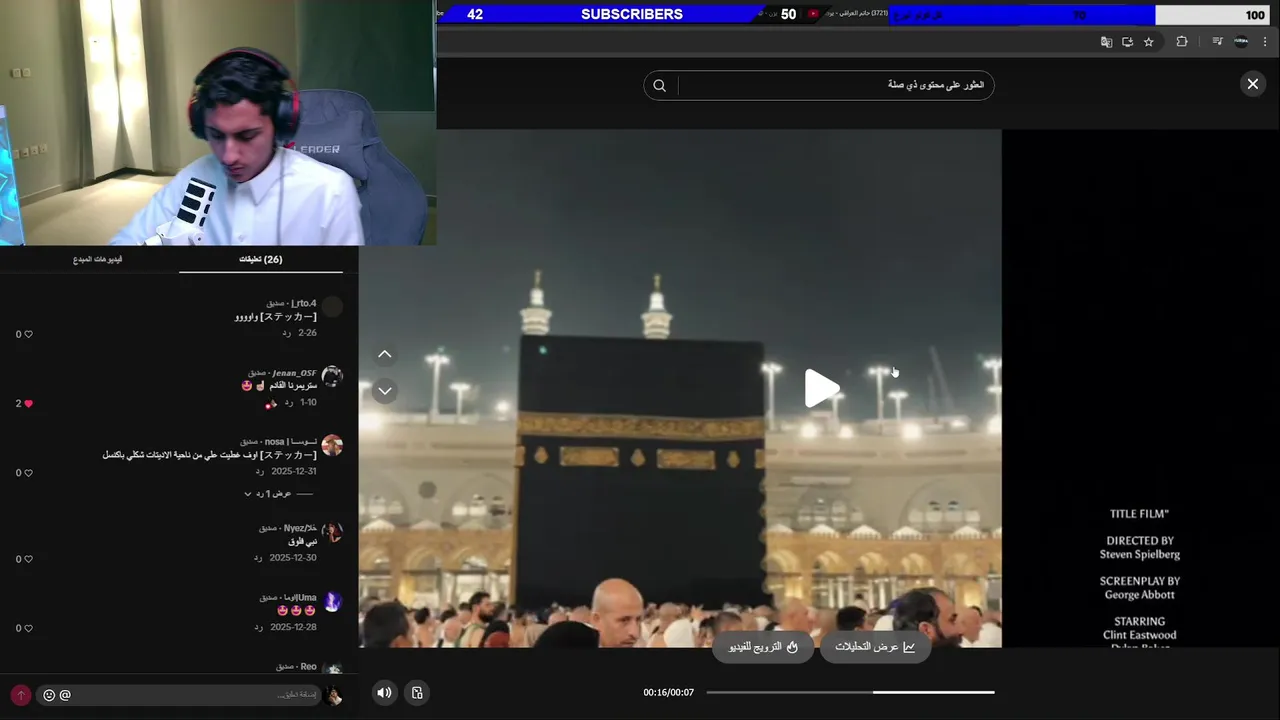Open the emoji picker in comment box
Screen dimensions: 1280x720
pos(49,695)
